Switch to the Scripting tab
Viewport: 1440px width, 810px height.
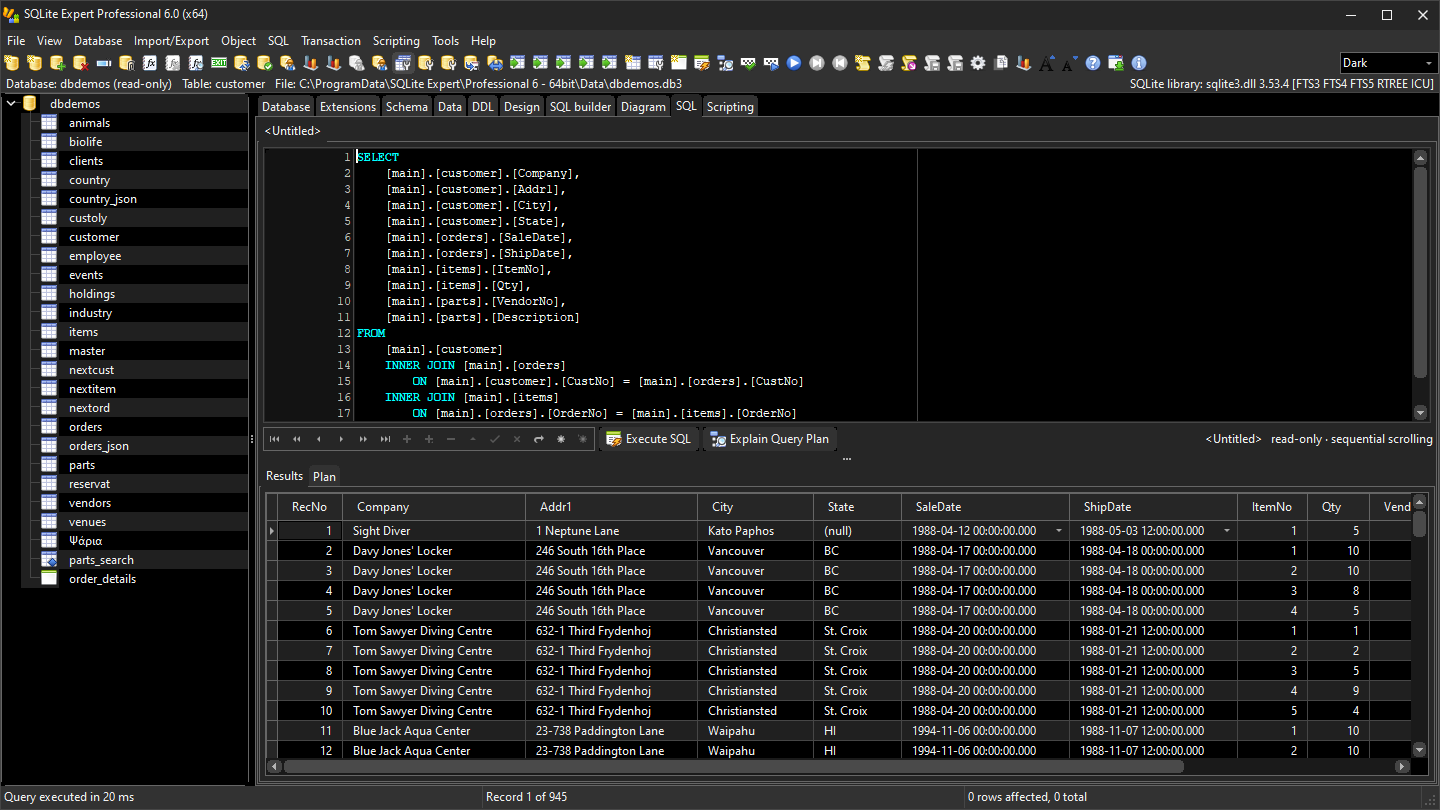coord(730,106)
